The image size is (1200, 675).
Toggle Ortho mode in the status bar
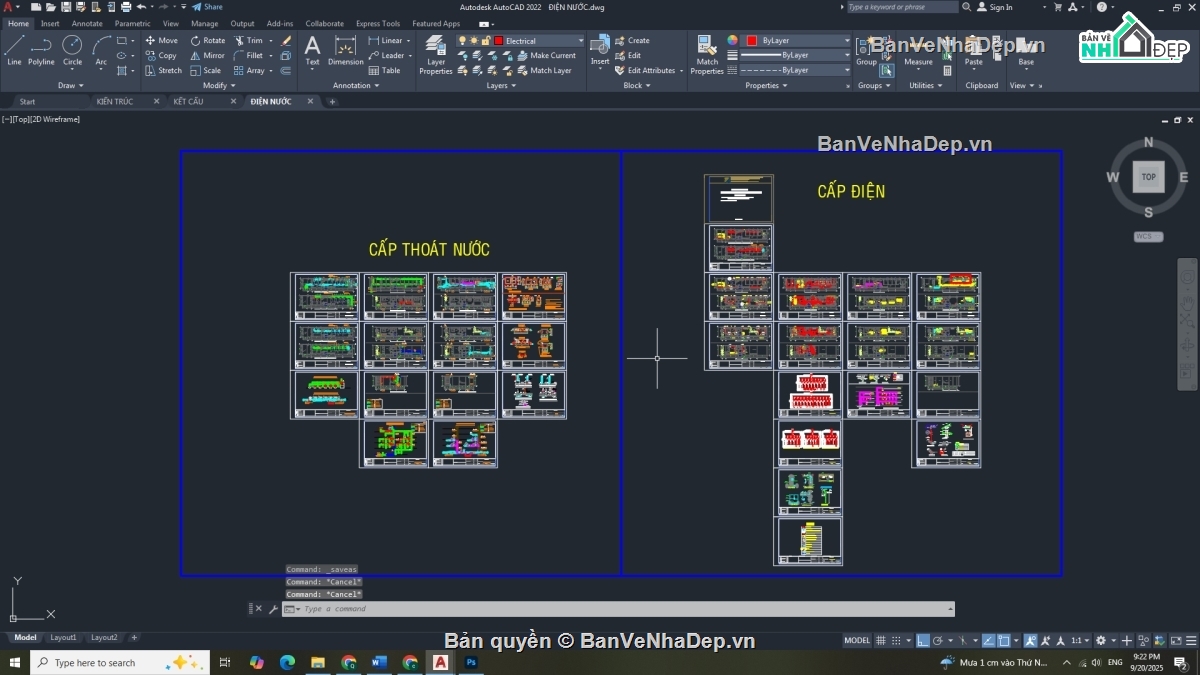click(923, 640)
